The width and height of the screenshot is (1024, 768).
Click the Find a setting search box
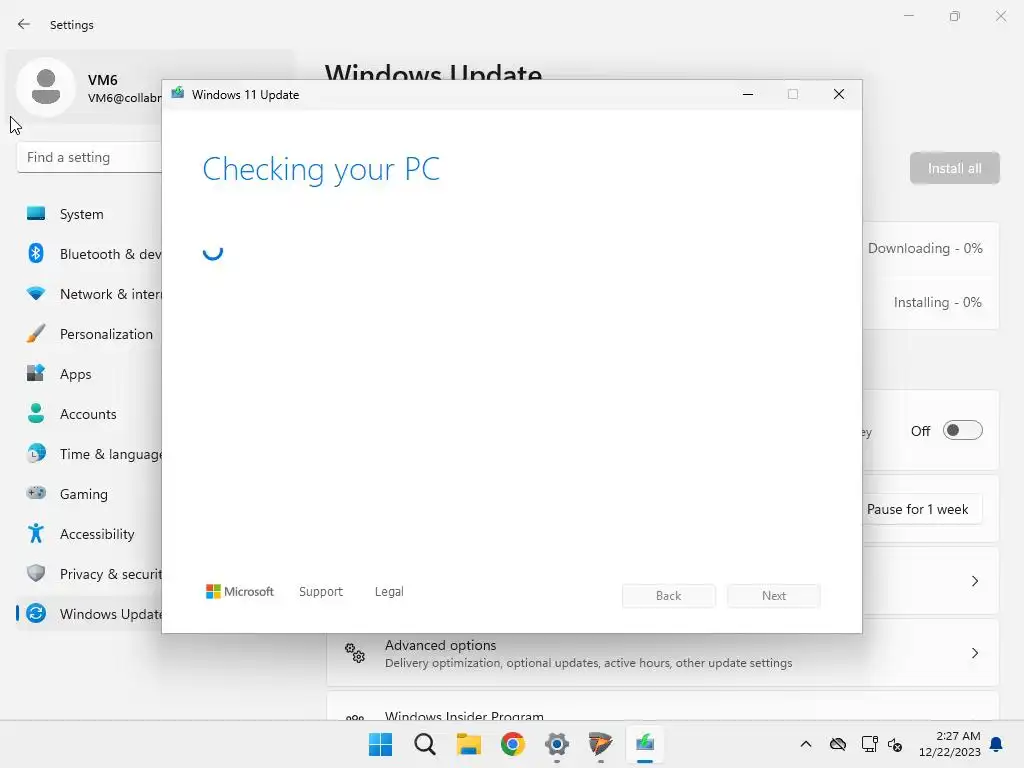[x=89, y=157]
